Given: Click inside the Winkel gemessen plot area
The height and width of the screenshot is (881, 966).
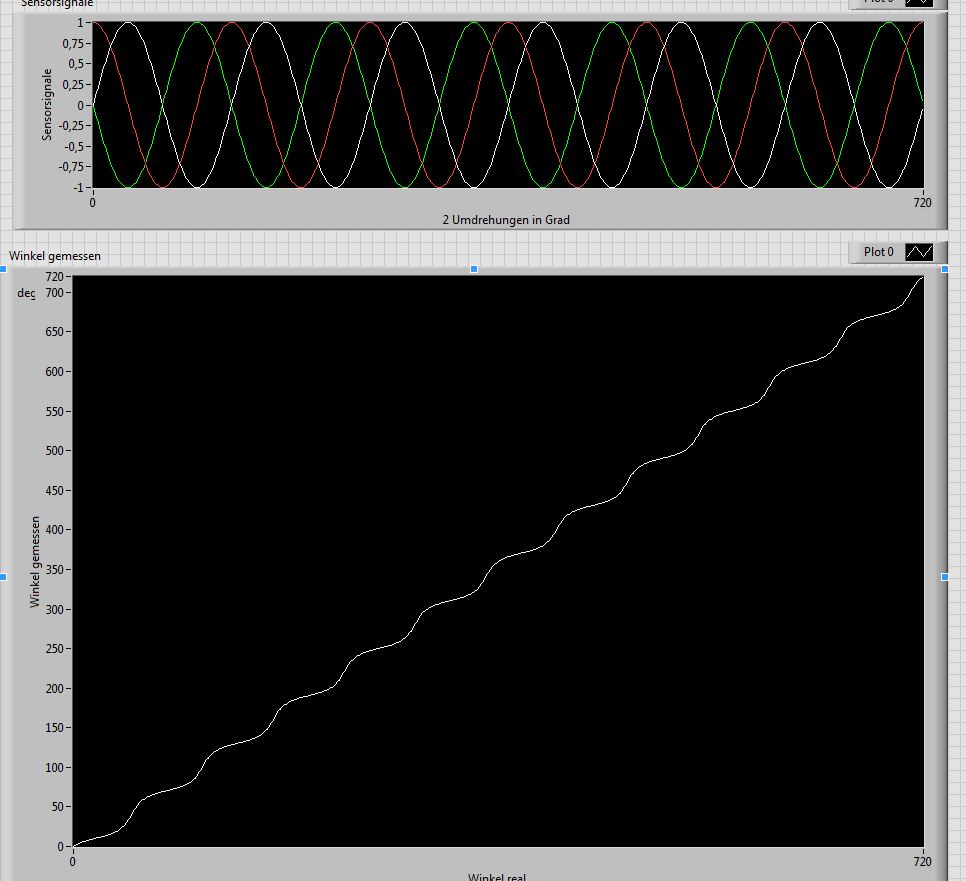Looking at the screenshot, I should 498,561.
